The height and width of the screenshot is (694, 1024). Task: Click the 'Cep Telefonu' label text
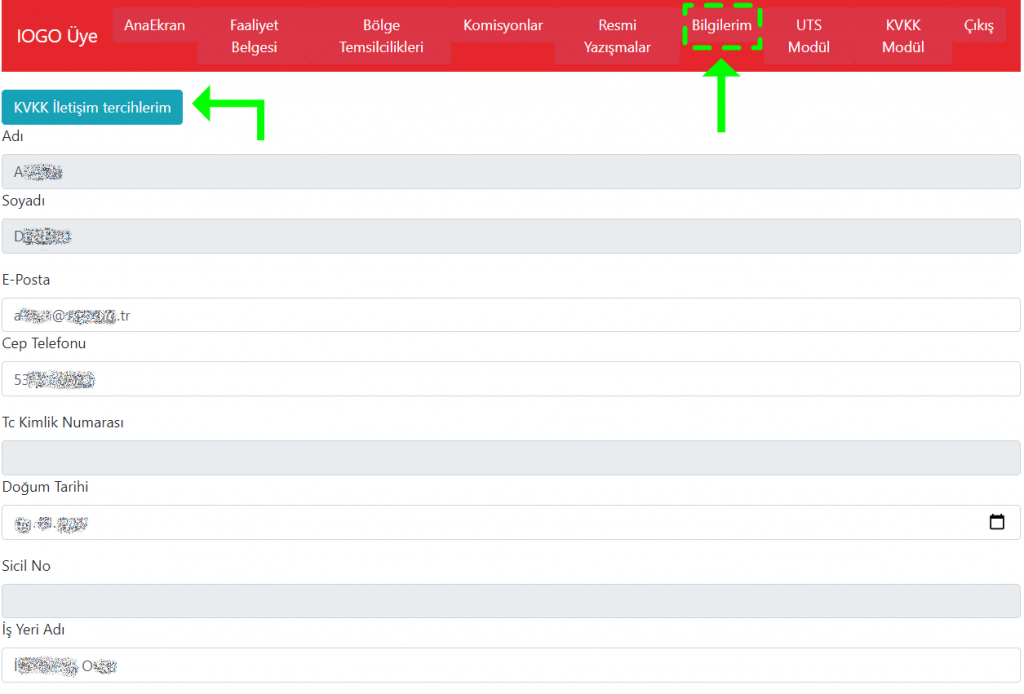(x=44, y=343)
